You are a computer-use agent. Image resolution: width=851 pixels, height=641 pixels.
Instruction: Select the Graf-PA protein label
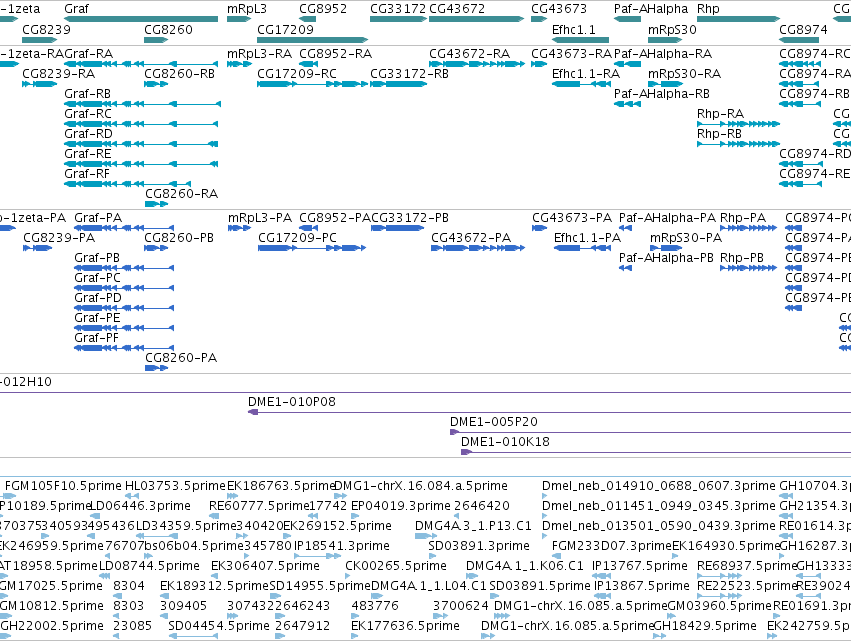click(x=98, y=218)
